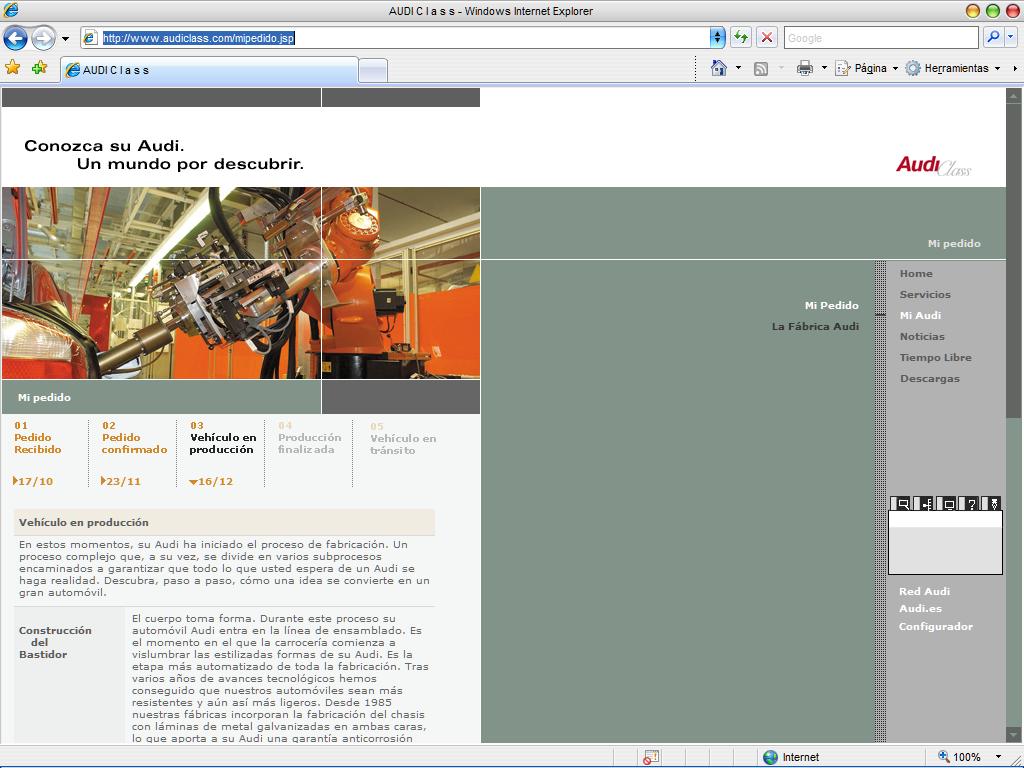Expand the Print options dropdown arrow
This screenshot has width=1024, height=768.
(x=824, y=68)
